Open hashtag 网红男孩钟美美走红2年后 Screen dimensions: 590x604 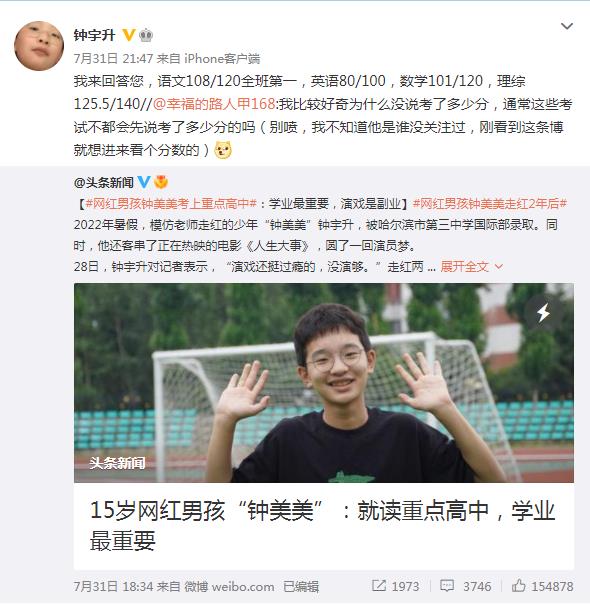pyautogui.click(x=489, y=203)
